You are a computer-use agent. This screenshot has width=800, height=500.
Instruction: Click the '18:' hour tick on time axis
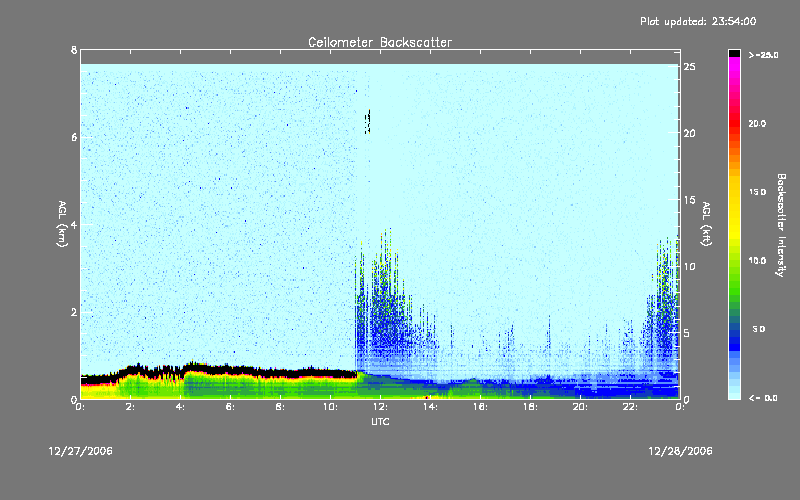[x=530, y=407]
